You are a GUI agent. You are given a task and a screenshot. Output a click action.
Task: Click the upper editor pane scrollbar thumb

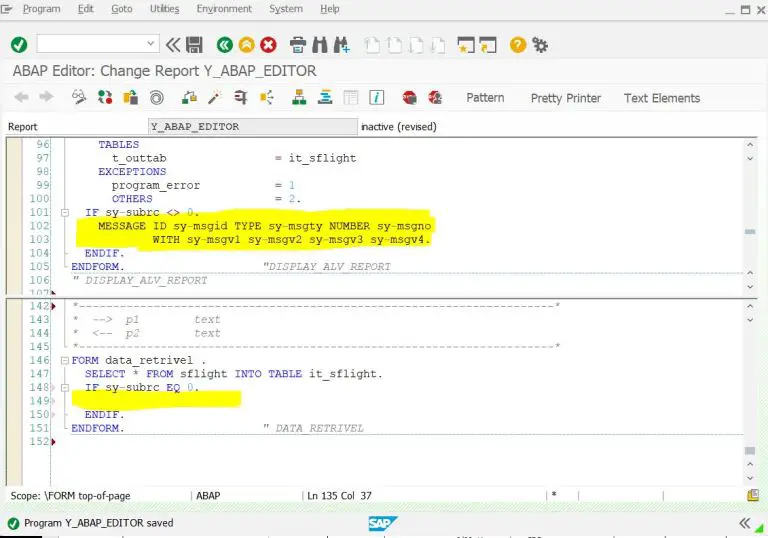[x=750, y=231]
